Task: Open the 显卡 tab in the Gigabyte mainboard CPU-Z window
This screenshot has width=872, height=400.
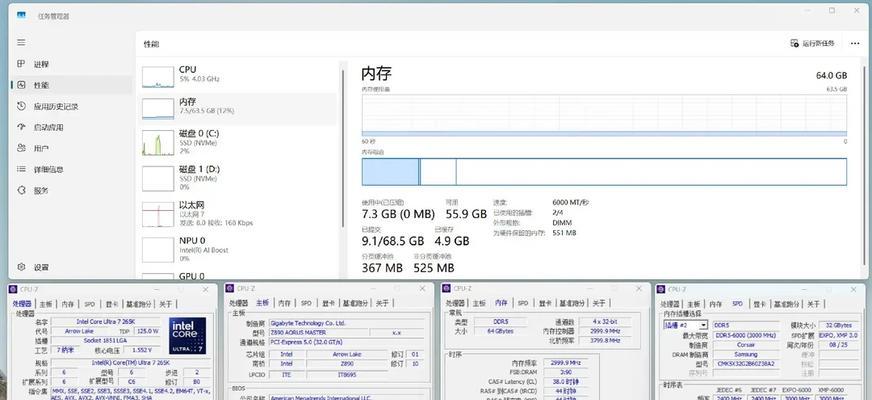Action: point(329,303)
